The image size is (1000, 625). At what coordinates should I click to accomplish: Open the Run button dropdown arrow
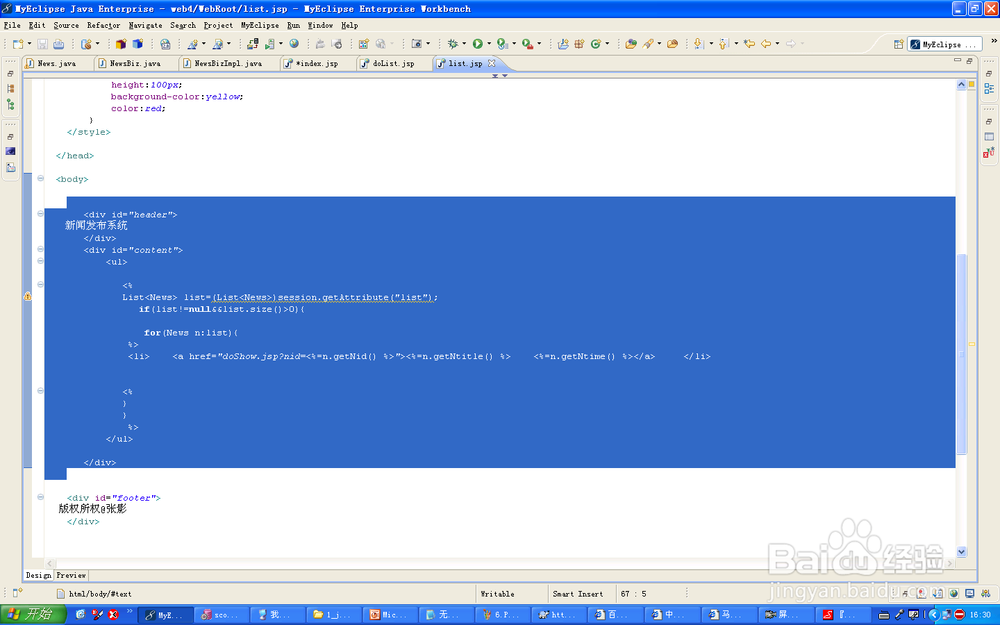(489, 43)
